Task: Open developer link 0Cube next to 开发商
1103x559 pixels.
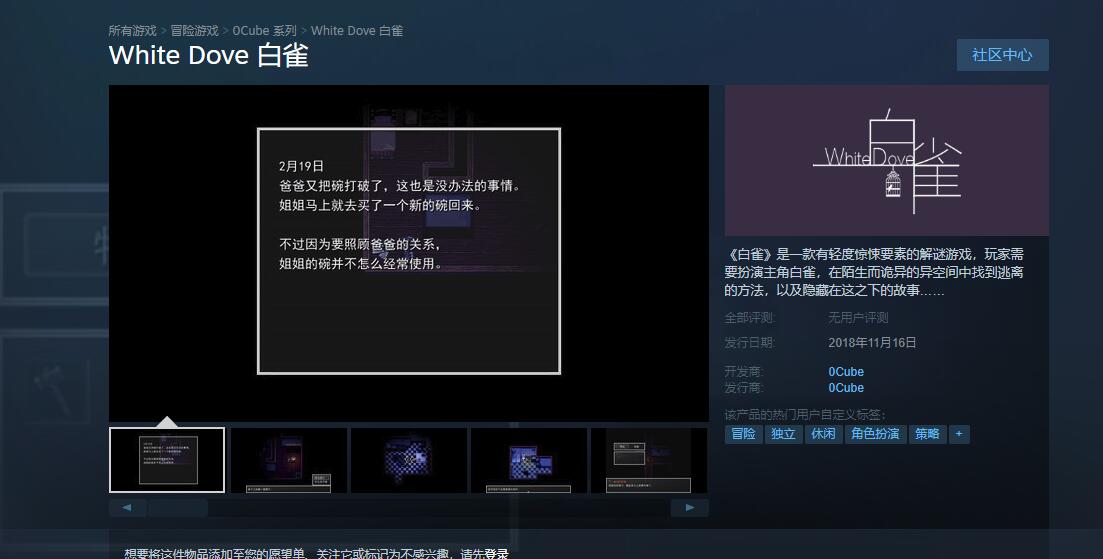Action: click(846, 371)
